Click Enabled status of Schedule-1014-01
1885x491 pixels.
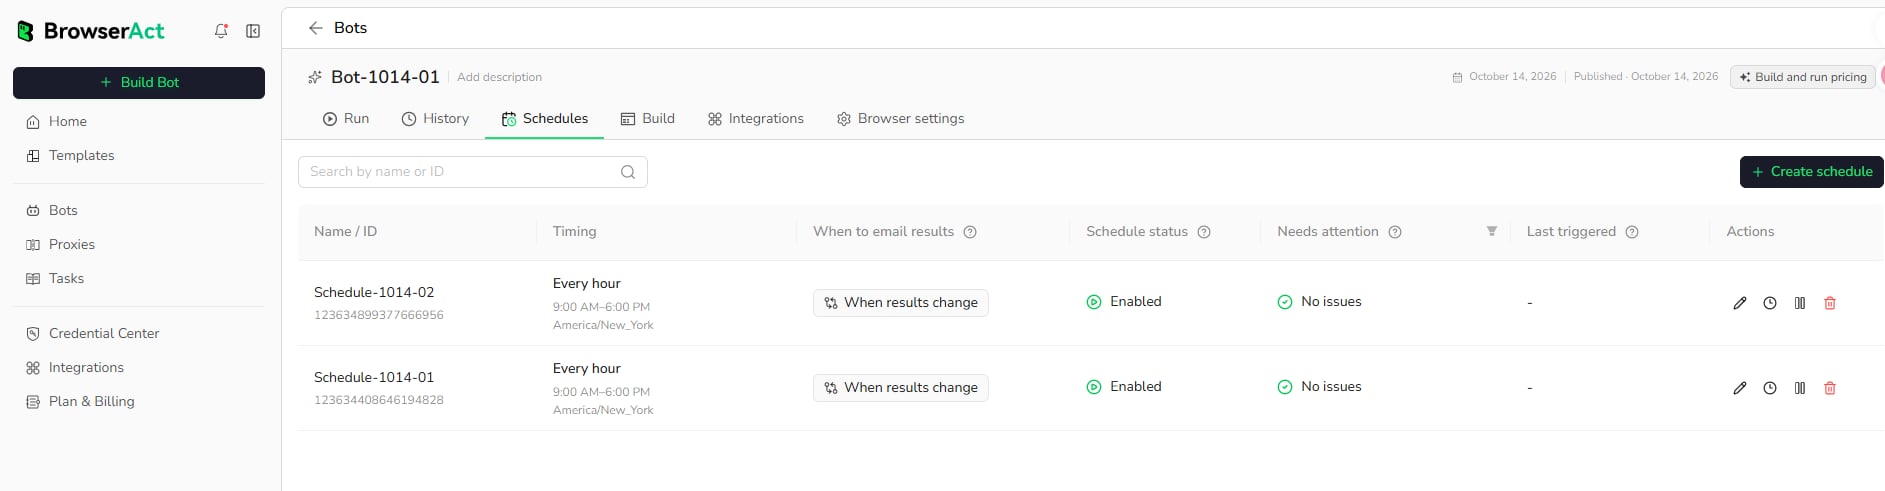(1124, 387)
